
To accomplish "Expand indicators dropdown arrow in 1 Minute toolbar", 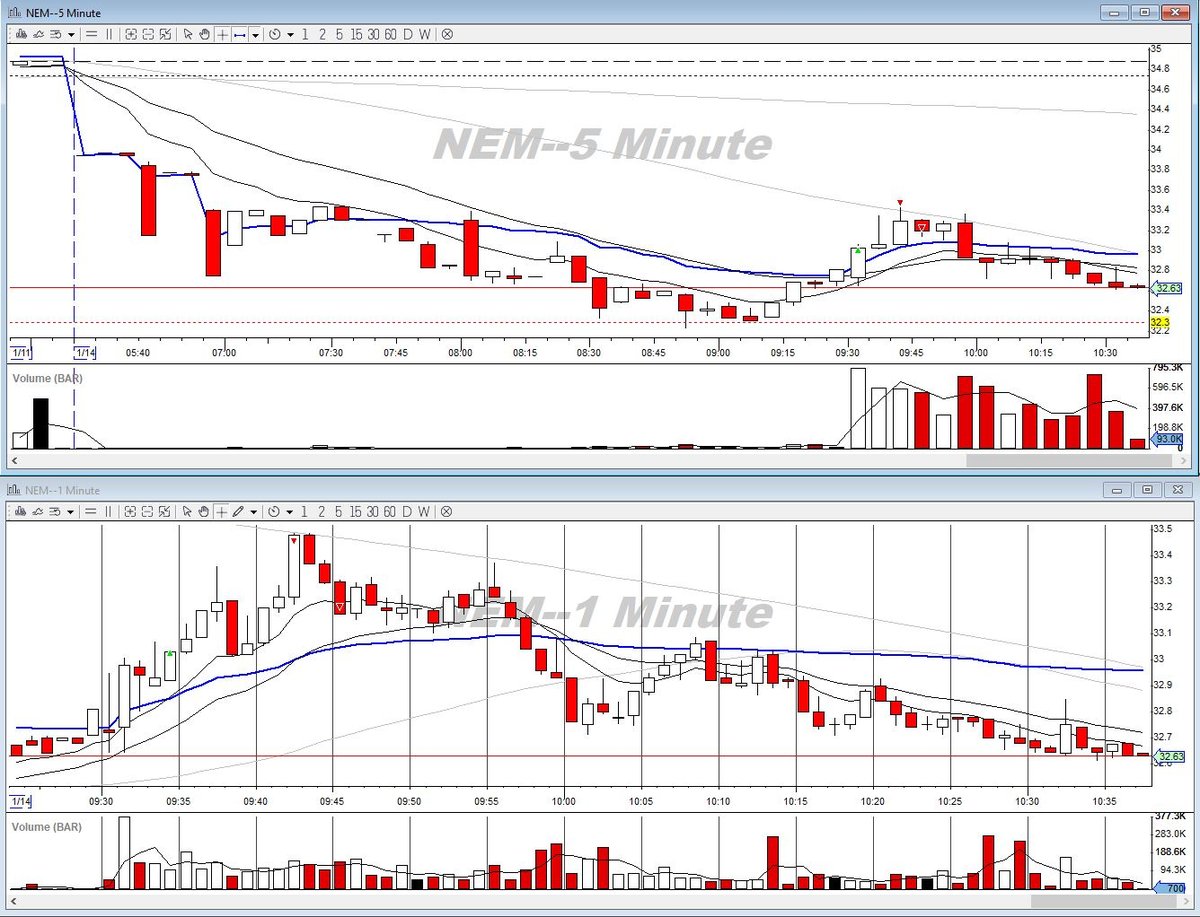I will click(70, 513).
